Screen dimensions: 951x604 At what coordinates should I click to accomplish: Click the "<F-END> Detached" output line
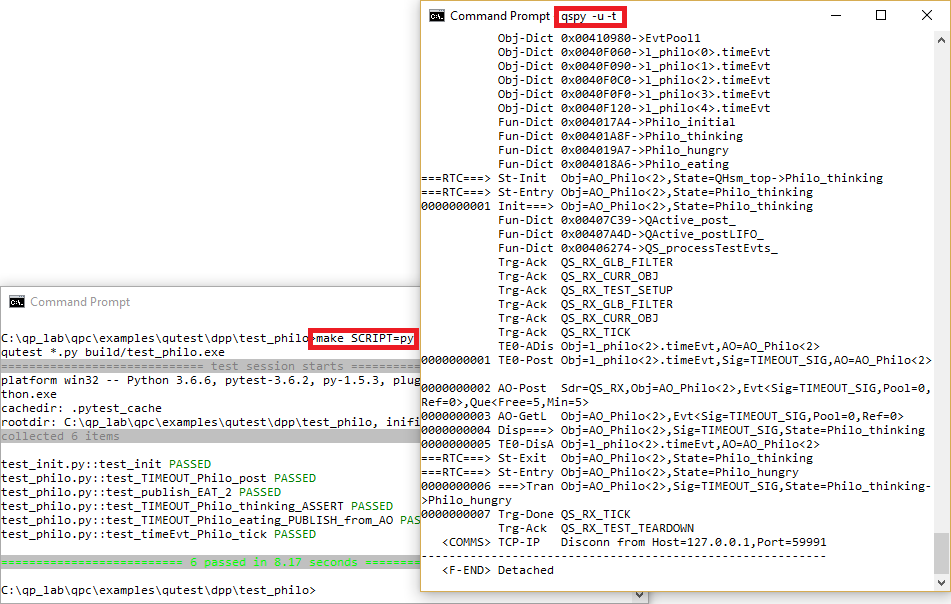497,570
